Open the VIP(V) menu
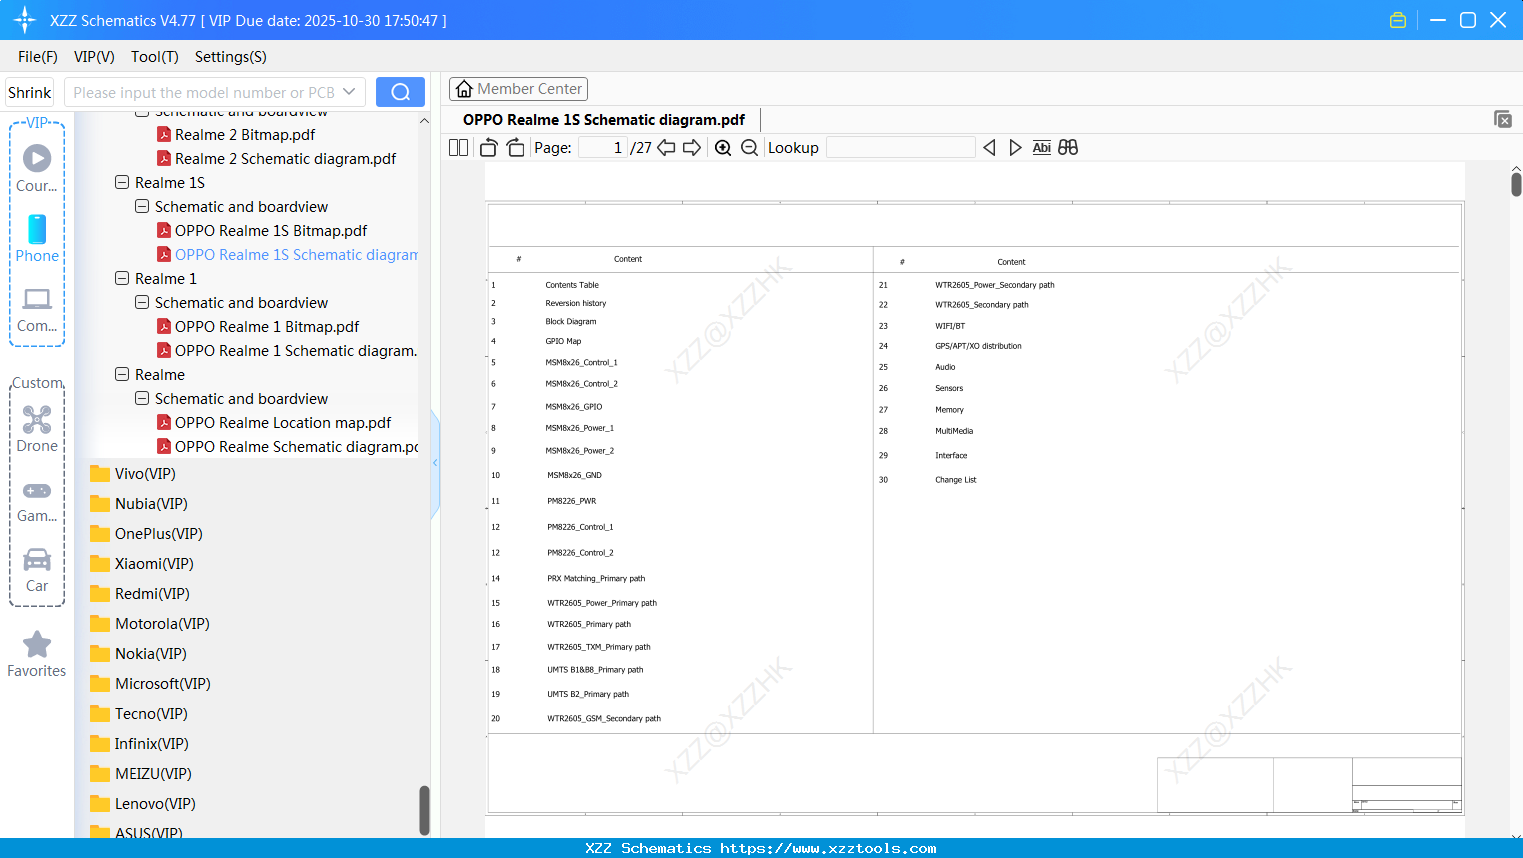The width and height of the screenshot is (1523, 858). (x=94, y=57)
